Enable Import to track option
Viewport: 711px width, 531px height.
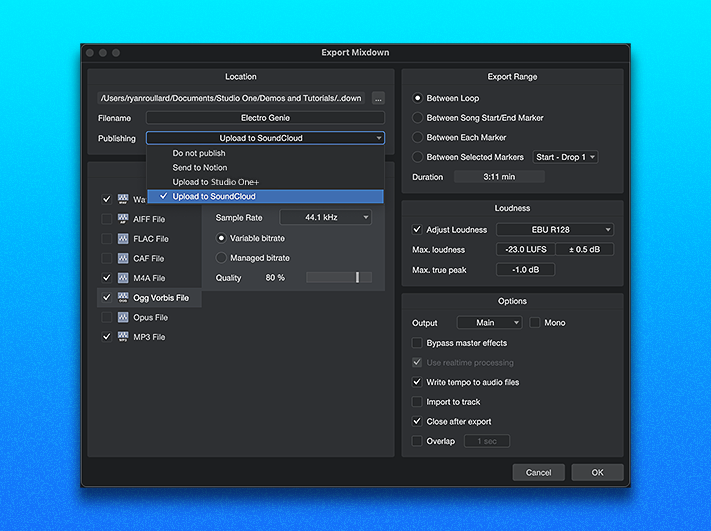pos(417,402)
